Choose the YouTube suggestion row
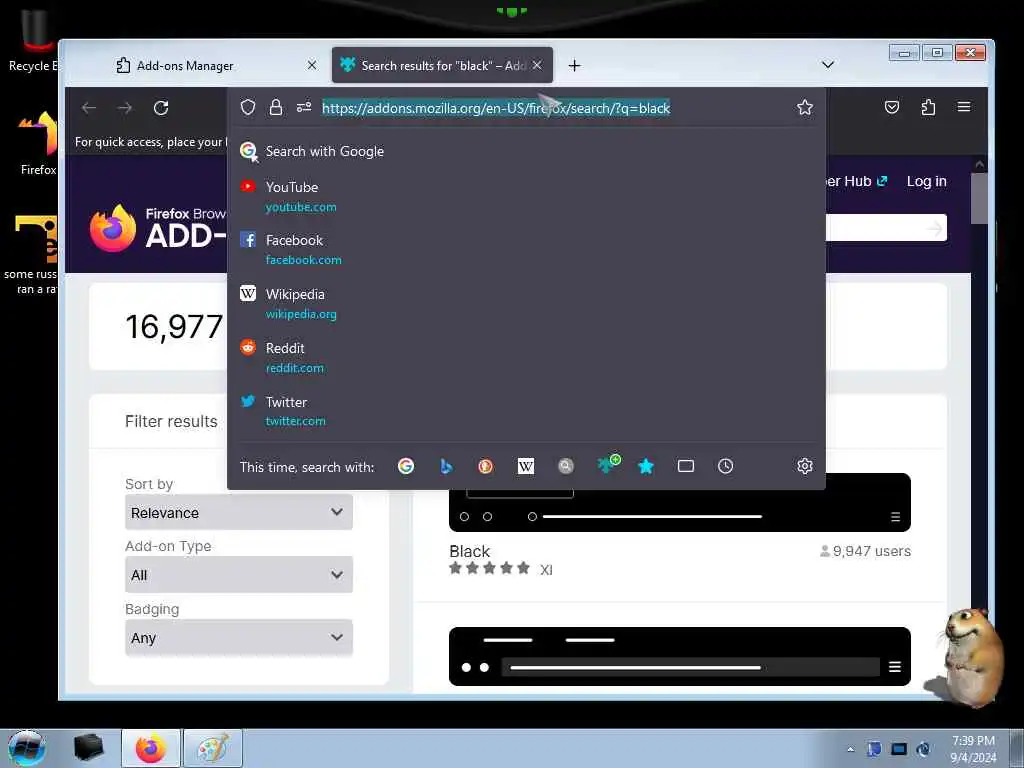 click(x=526, y=196)
